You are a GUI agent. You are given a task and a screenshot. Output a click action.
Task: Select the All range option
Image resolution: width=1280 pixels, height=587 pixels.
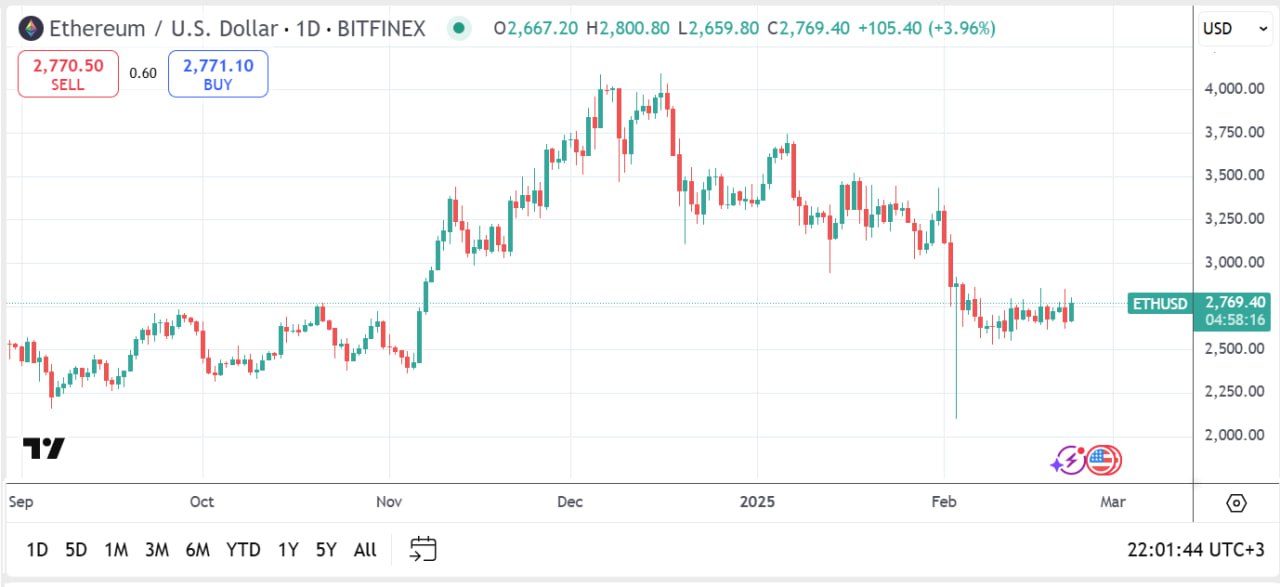point(365,549)
